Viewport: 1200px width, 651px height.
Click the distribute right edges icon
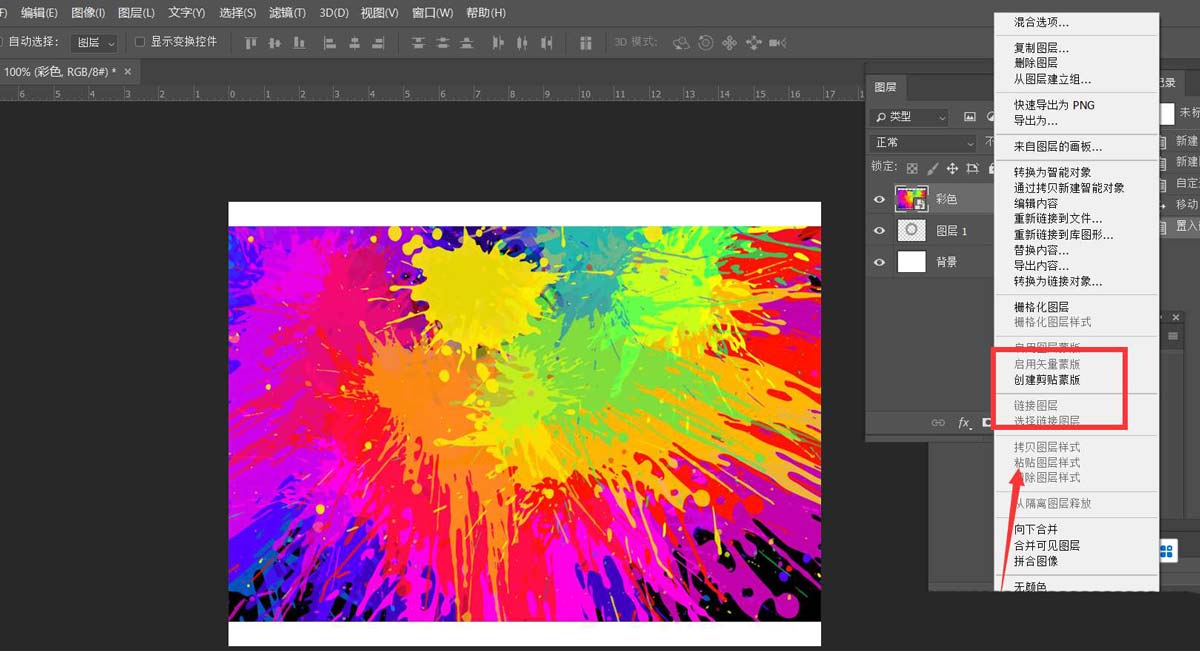546,42
